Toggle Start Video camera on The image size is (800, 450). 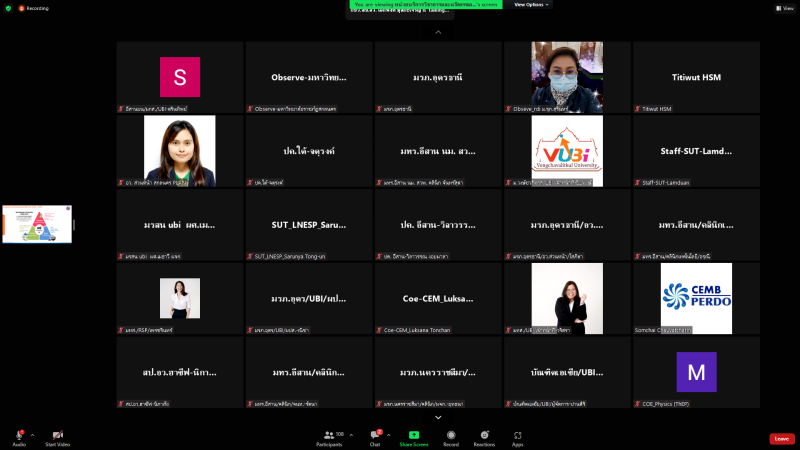pyautogui.click(x=57, y=436)
